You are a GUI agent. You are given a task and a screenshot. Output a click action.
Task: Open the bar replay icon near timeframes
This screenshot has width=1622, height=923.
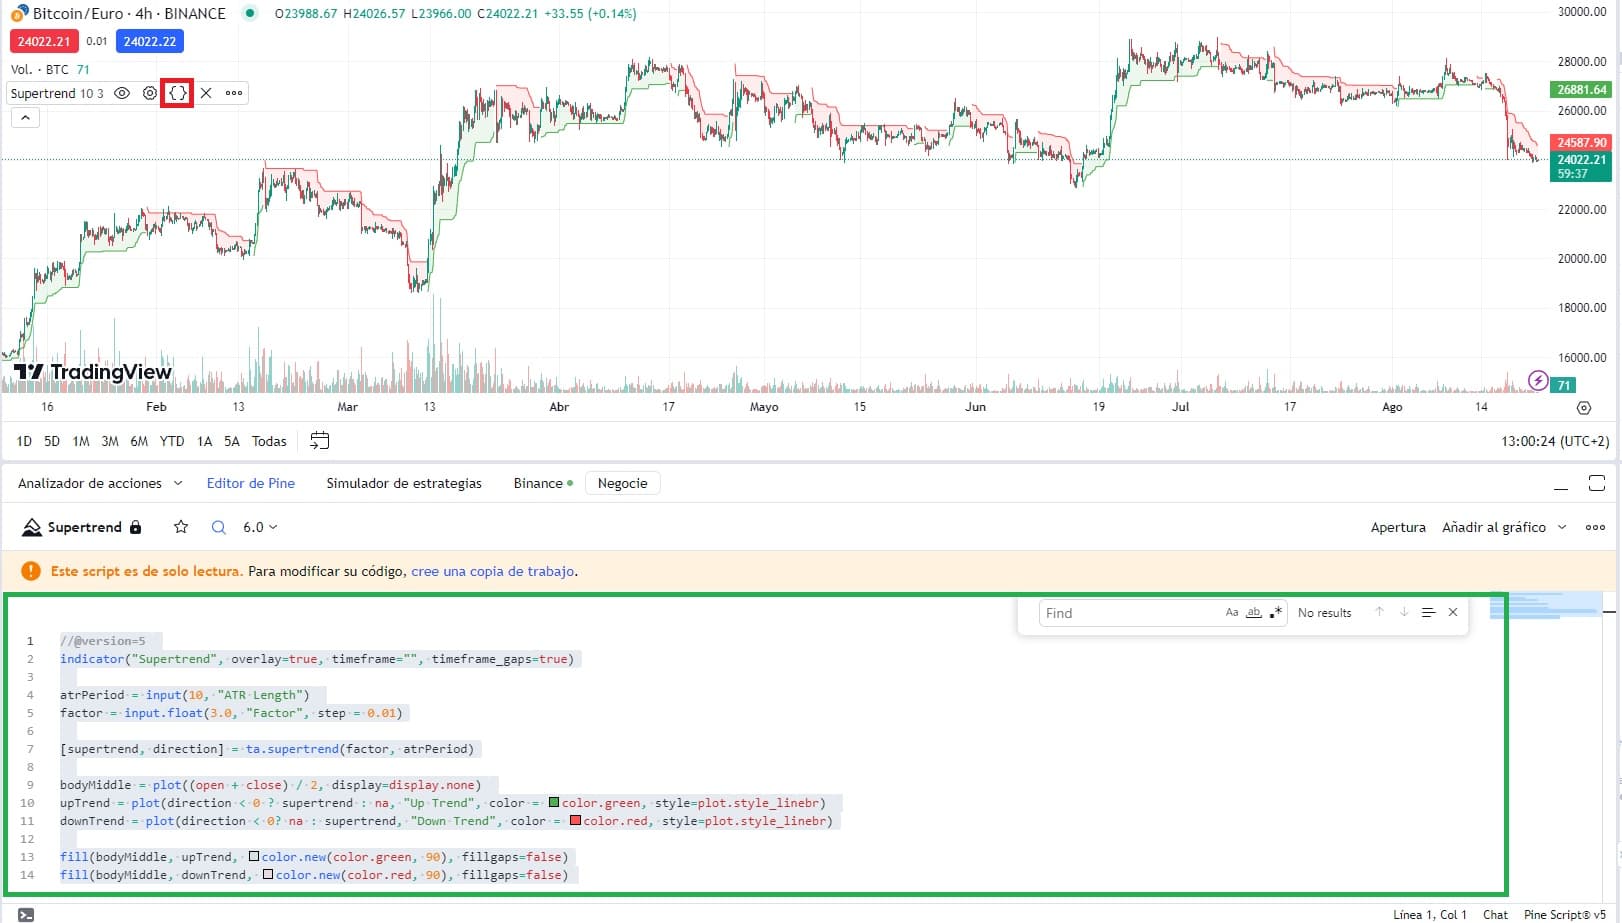click(x=319, y=440)
